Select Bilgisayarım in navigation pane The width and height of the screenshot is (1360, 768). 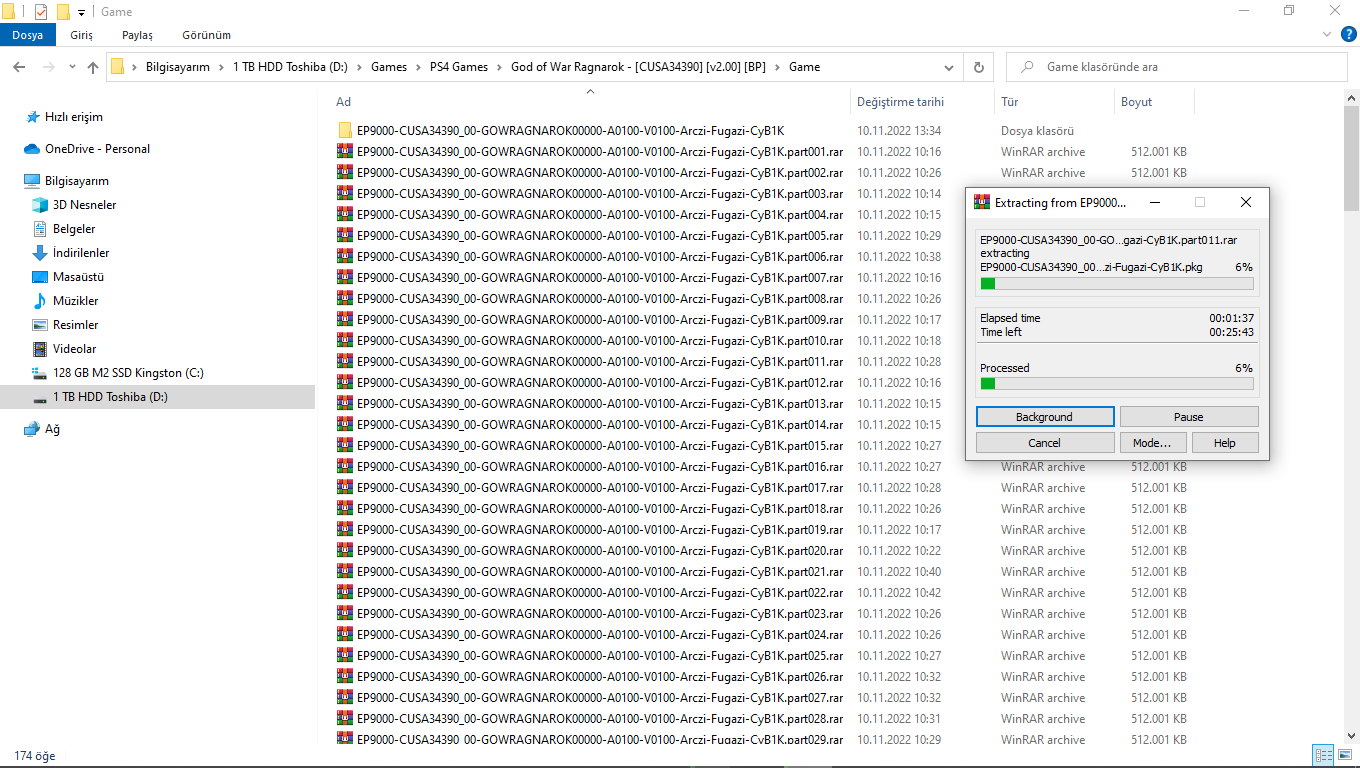click(x=77, y=181)
